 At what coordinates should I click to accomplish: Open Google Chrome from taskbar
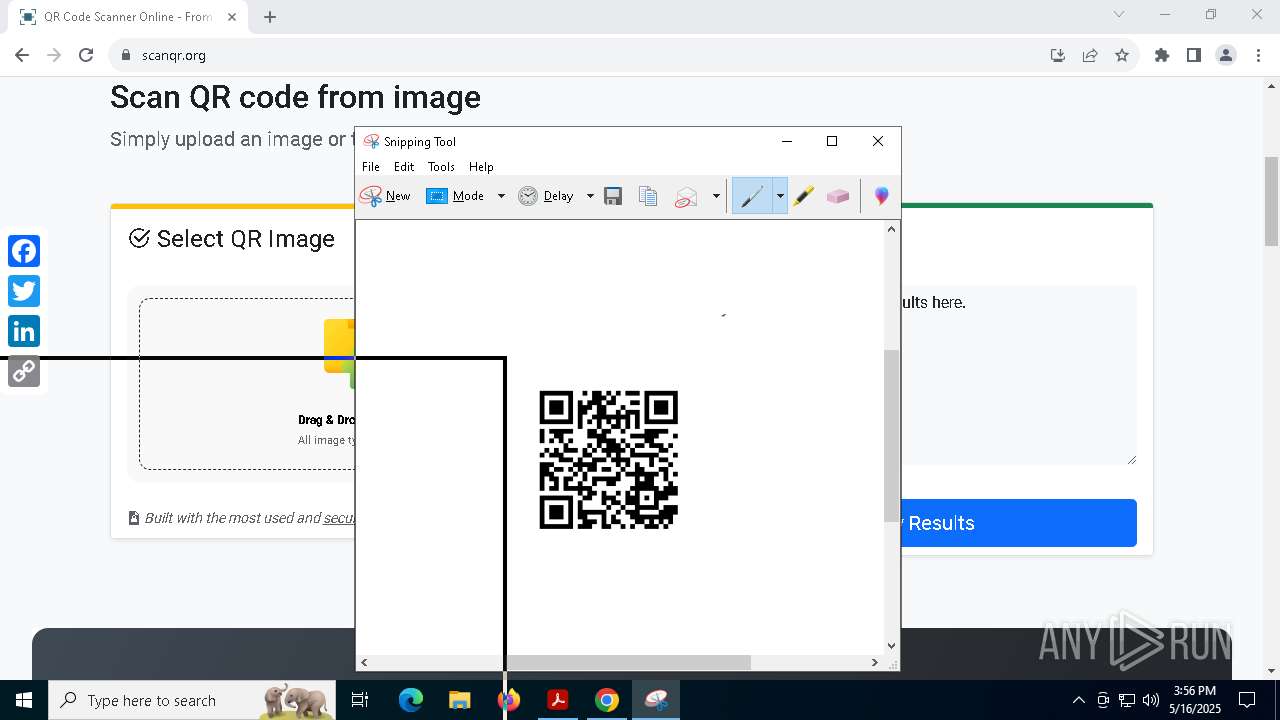pyautogui.click(x=606, y=700)
